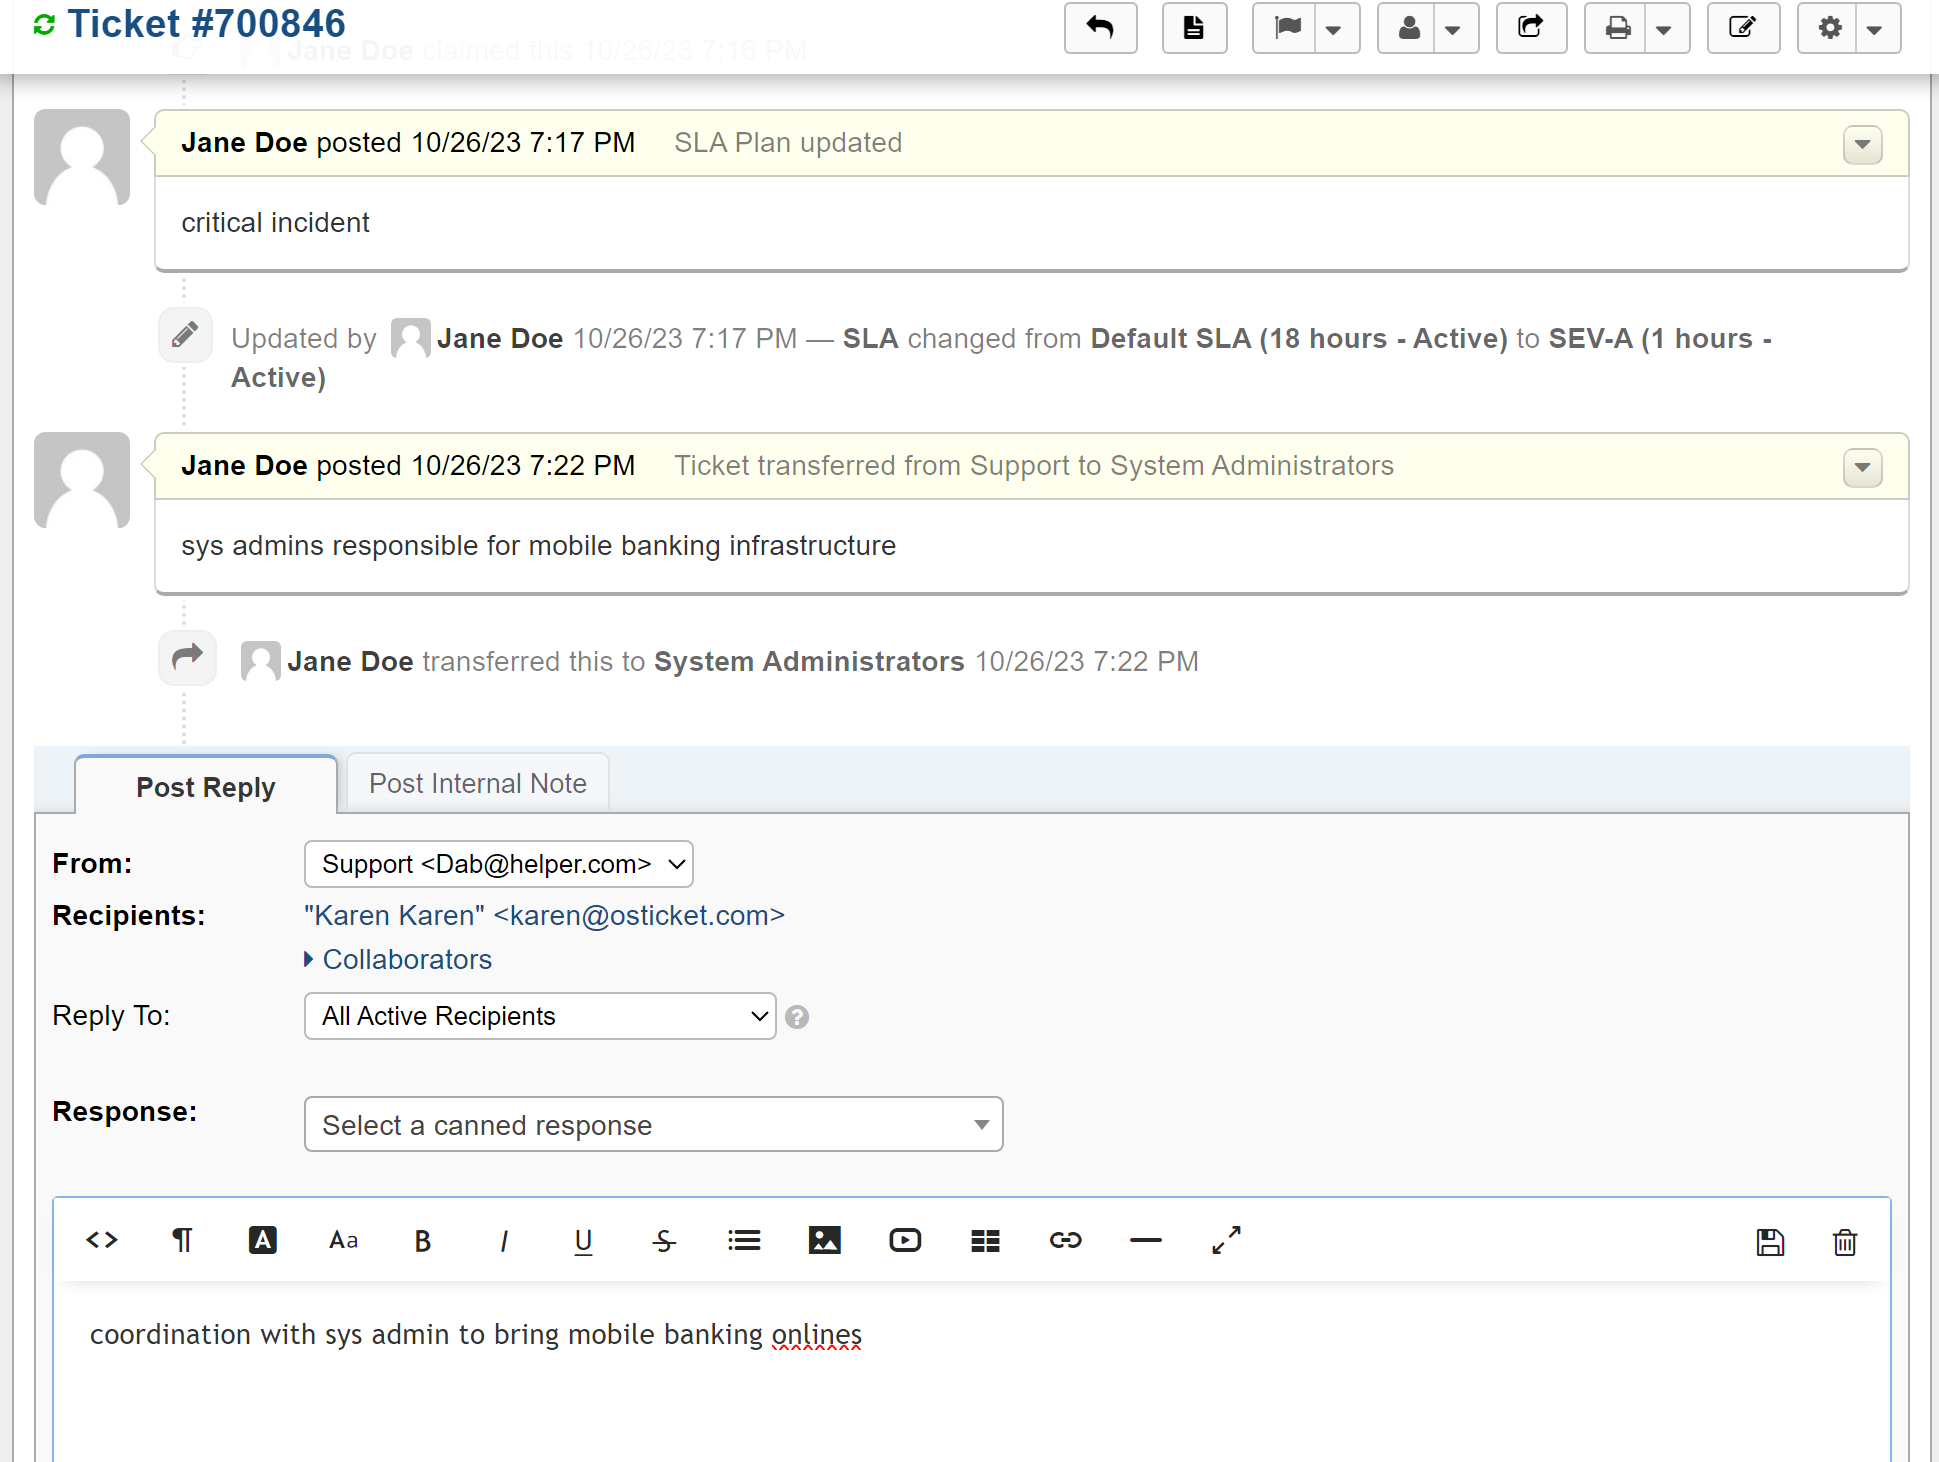Select the Post Reply tab
Image resolution: width=1939 pixels, height=1462 pixels.
pos(205,787)
